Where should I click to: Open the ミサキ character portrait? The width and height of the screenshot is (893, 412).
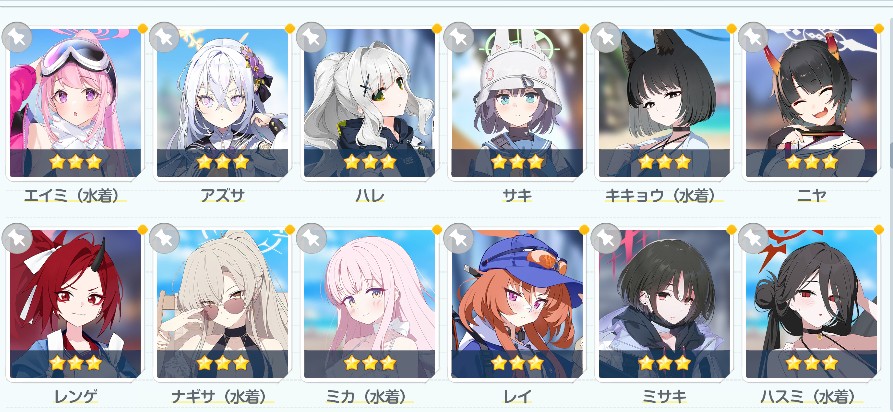tap(664, 304)
